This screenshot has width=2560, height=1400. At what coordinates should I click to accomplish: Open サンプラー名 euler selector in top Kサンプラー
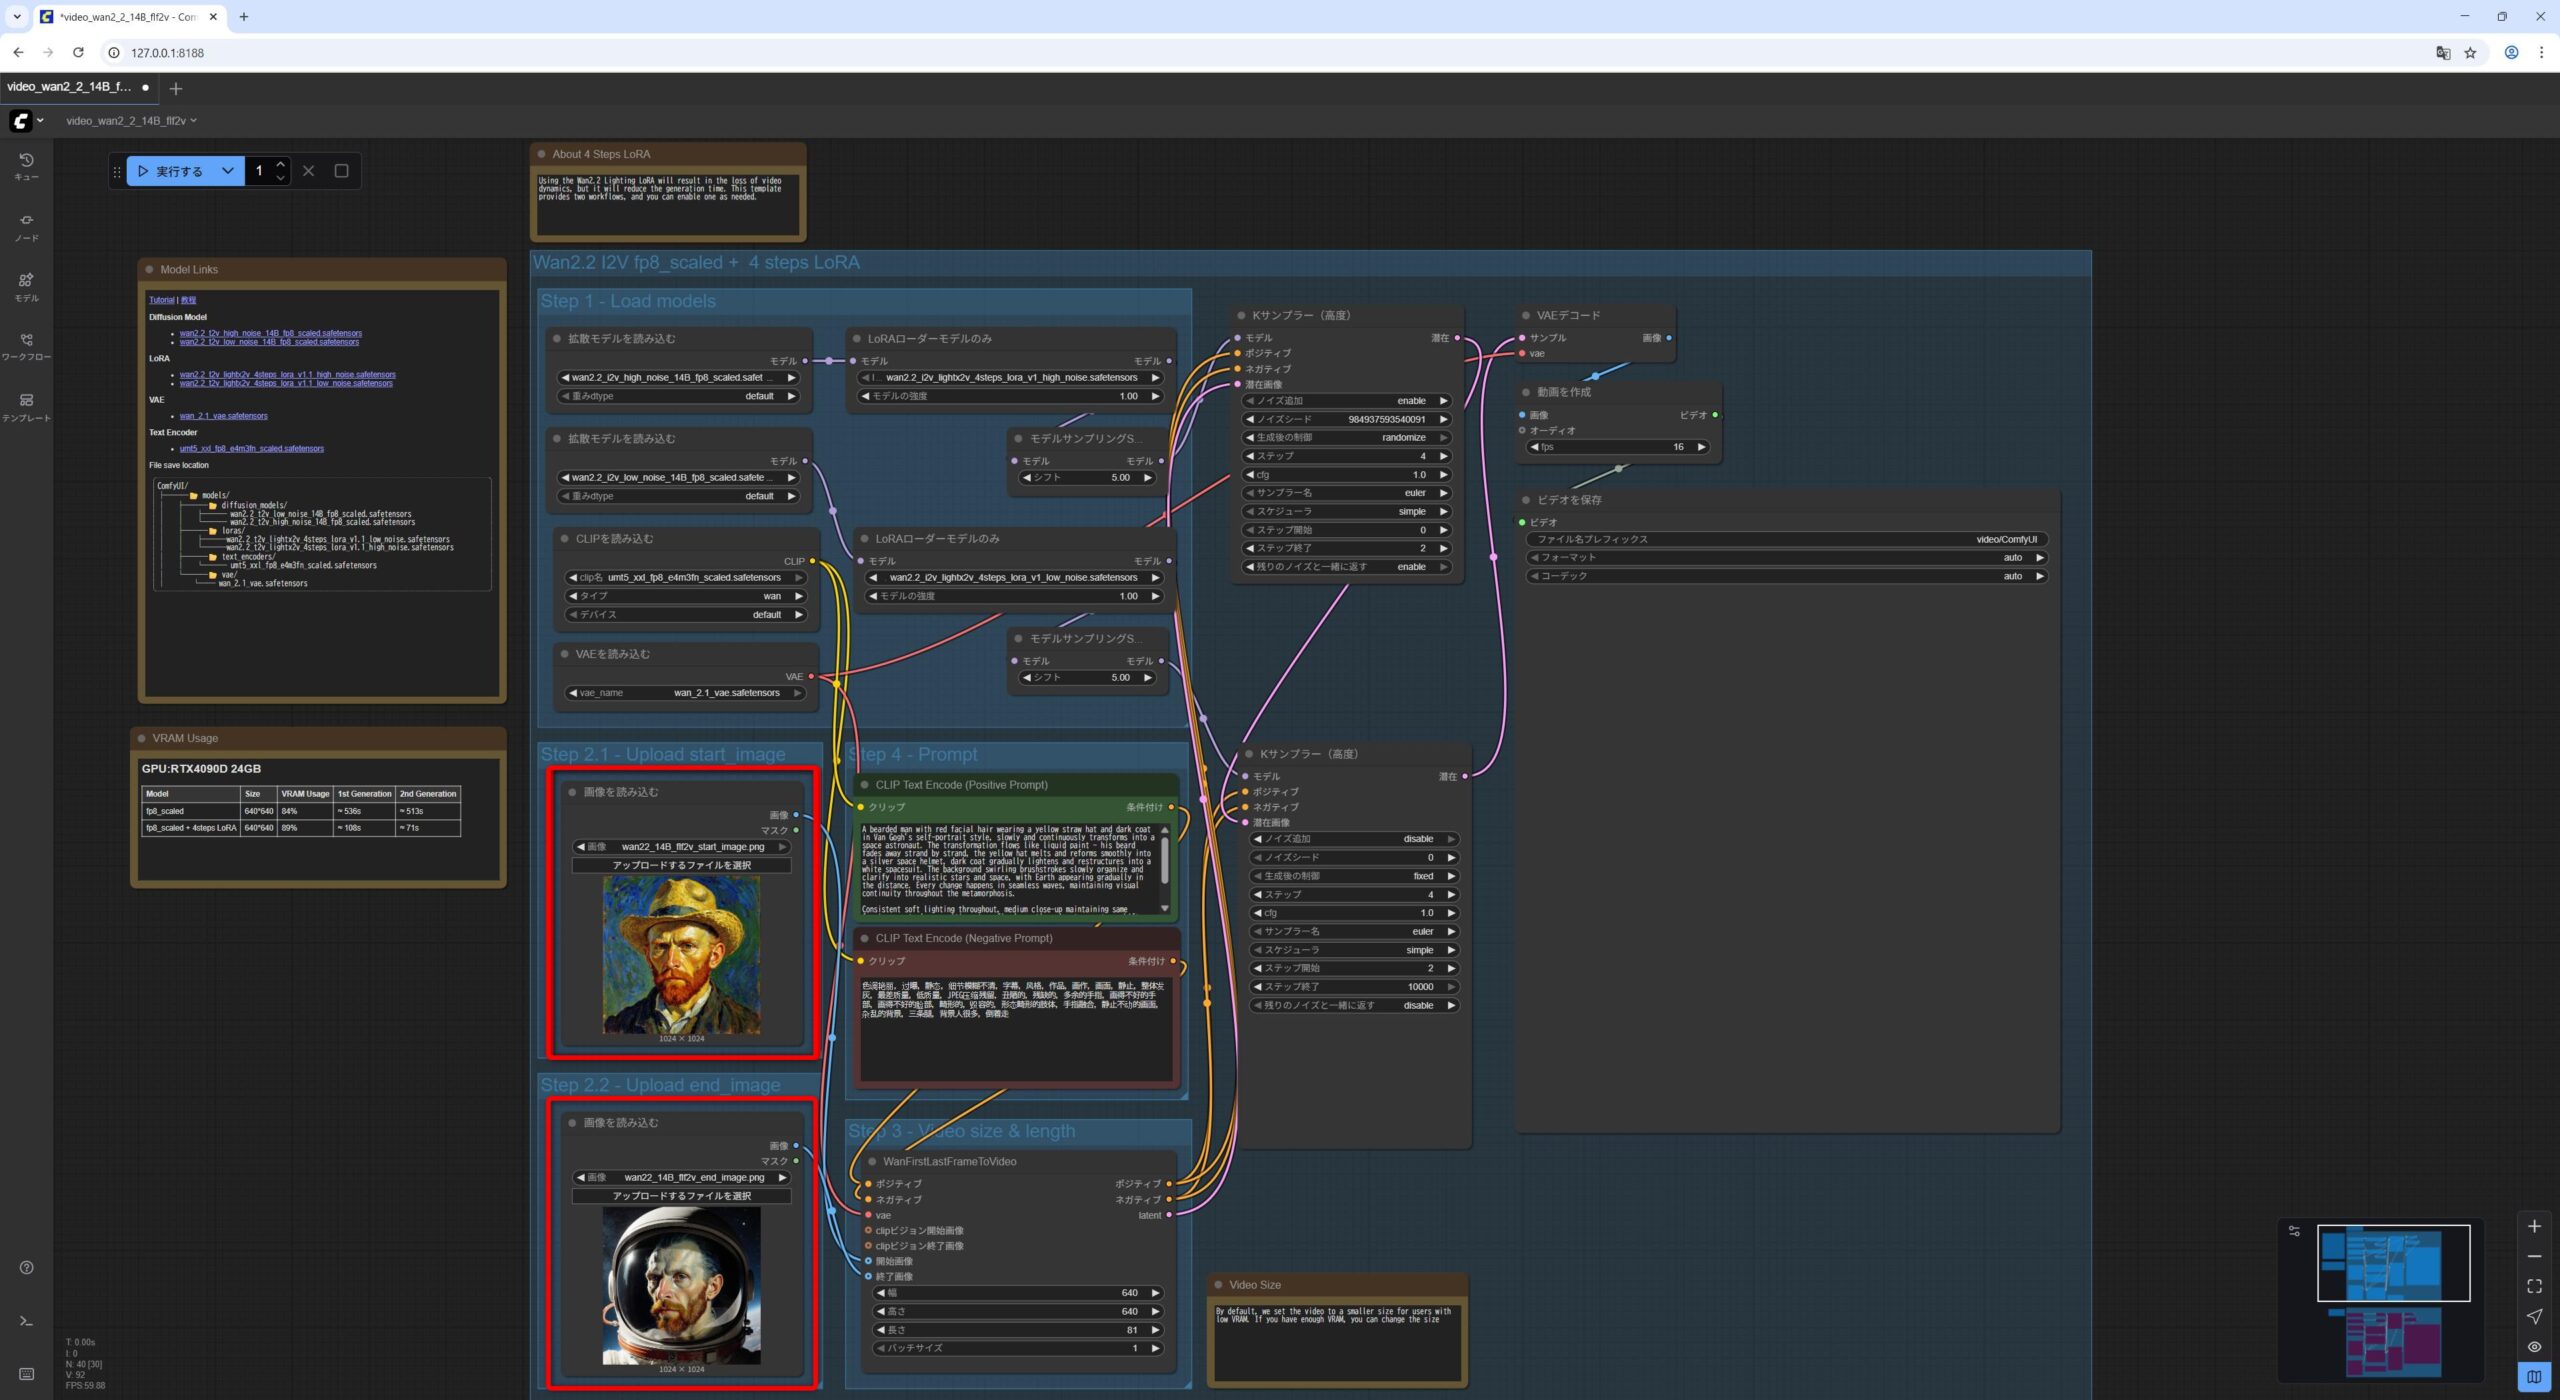click(x=1348, y=493)
